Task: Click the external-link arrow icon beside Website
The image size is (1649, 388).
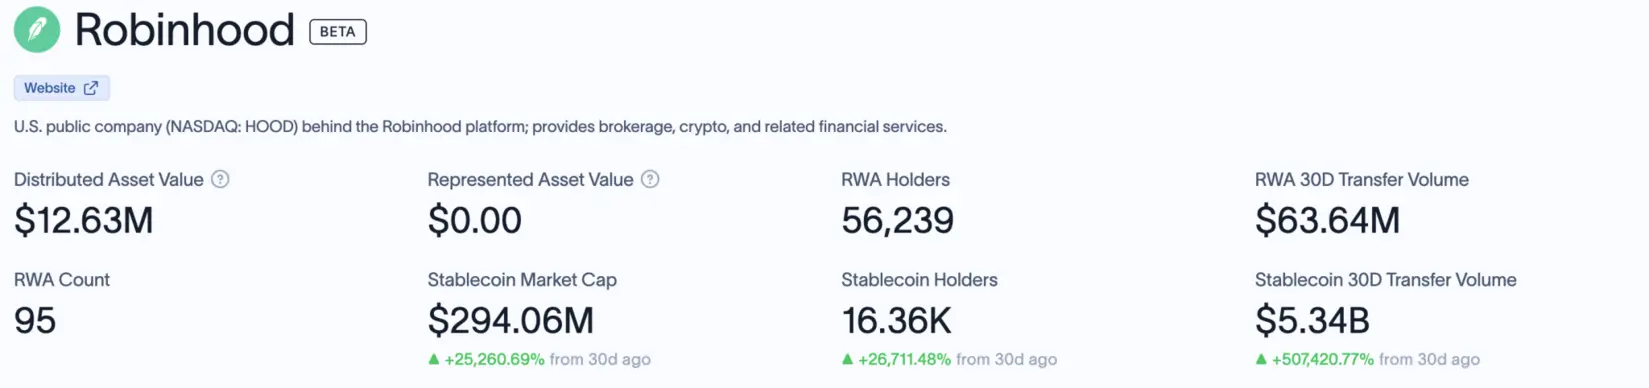Action: pyautogui.click(x=91, y=88)
